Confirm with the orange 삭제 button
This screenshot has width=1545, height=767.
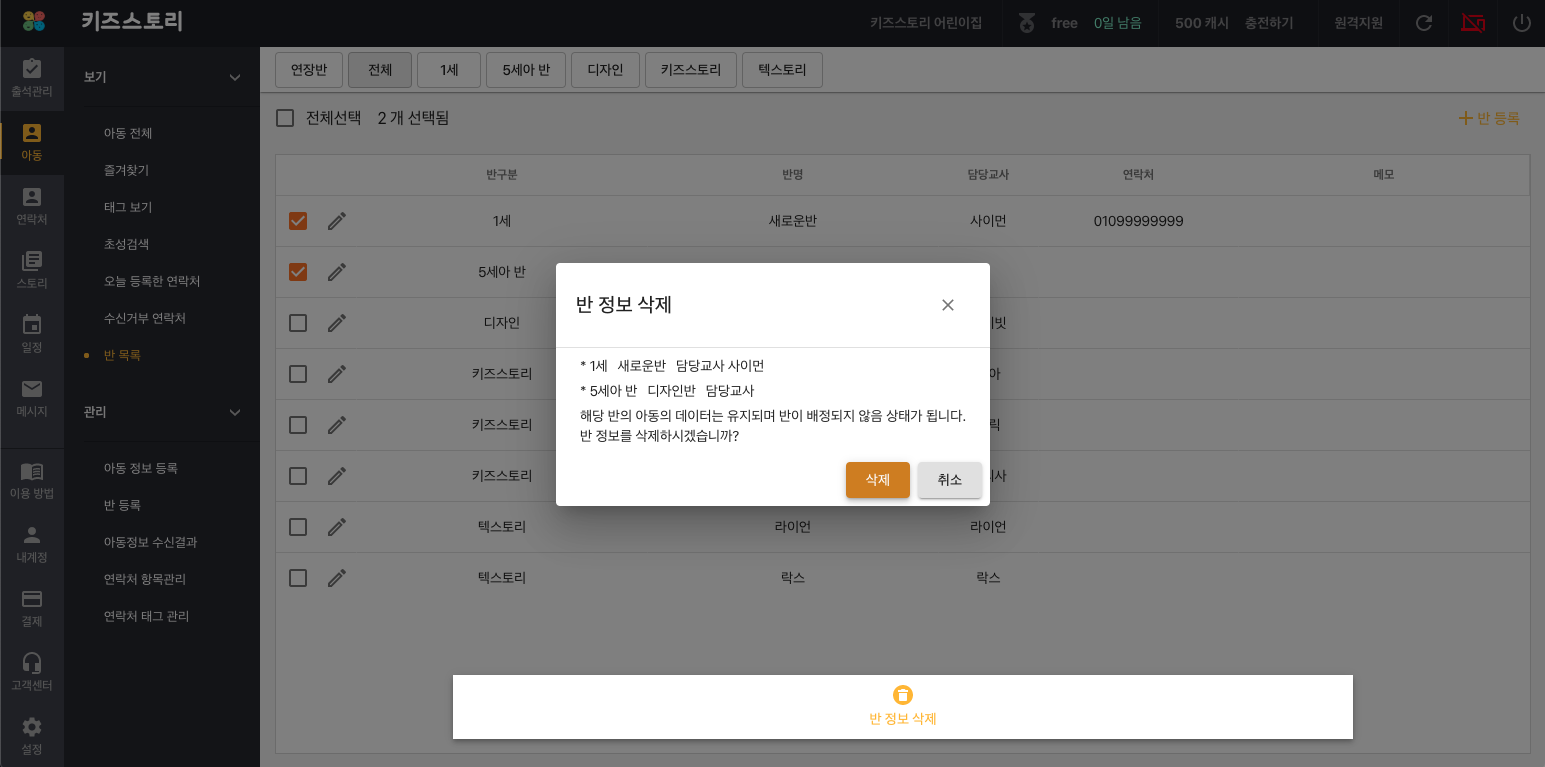coord(878,480)
